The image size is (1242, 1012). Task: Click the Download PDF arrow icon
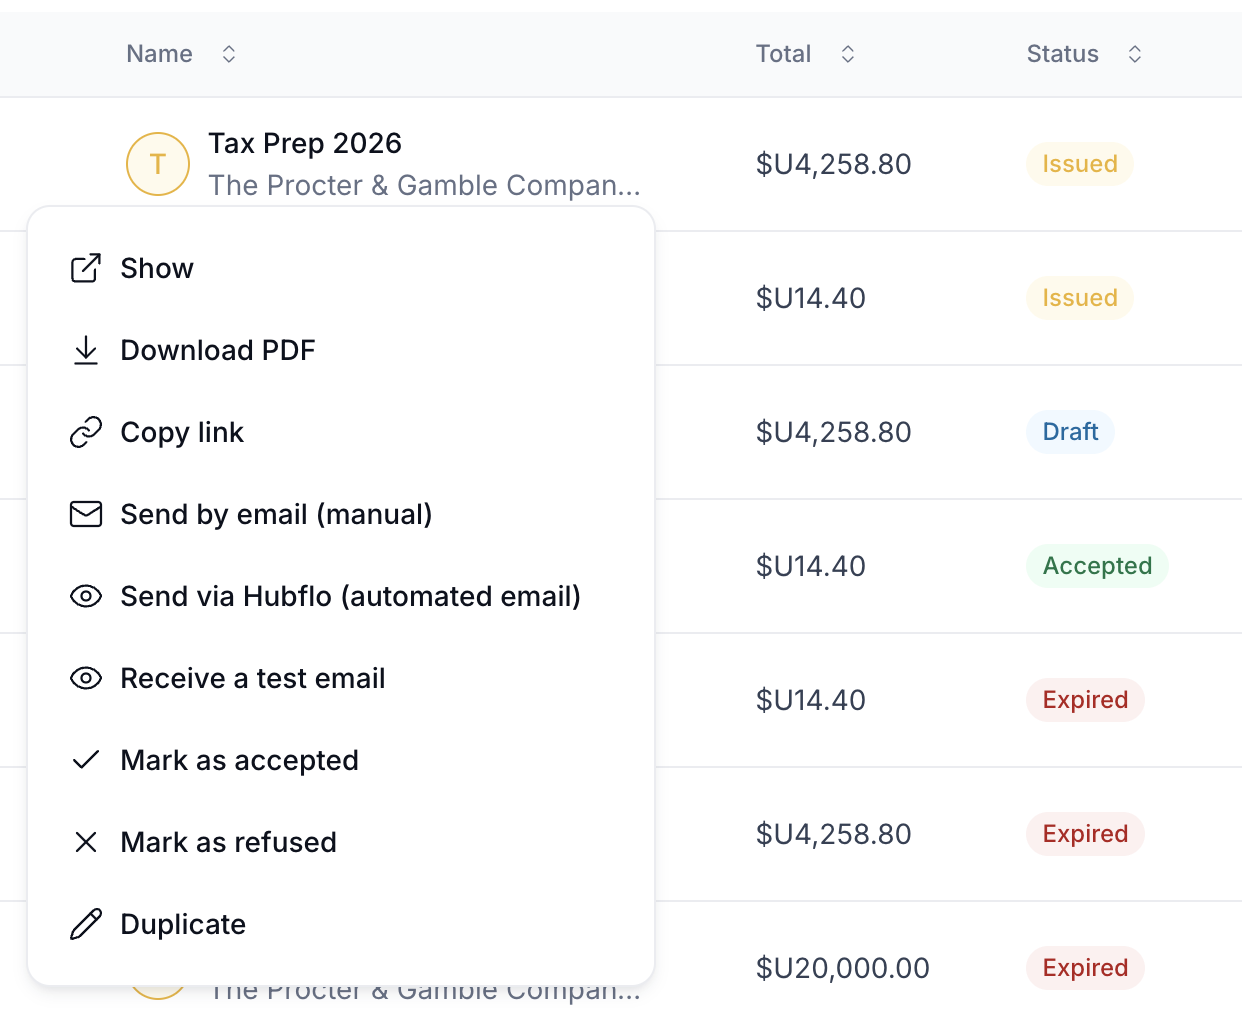pyautogui.click(x=86, y=350)
